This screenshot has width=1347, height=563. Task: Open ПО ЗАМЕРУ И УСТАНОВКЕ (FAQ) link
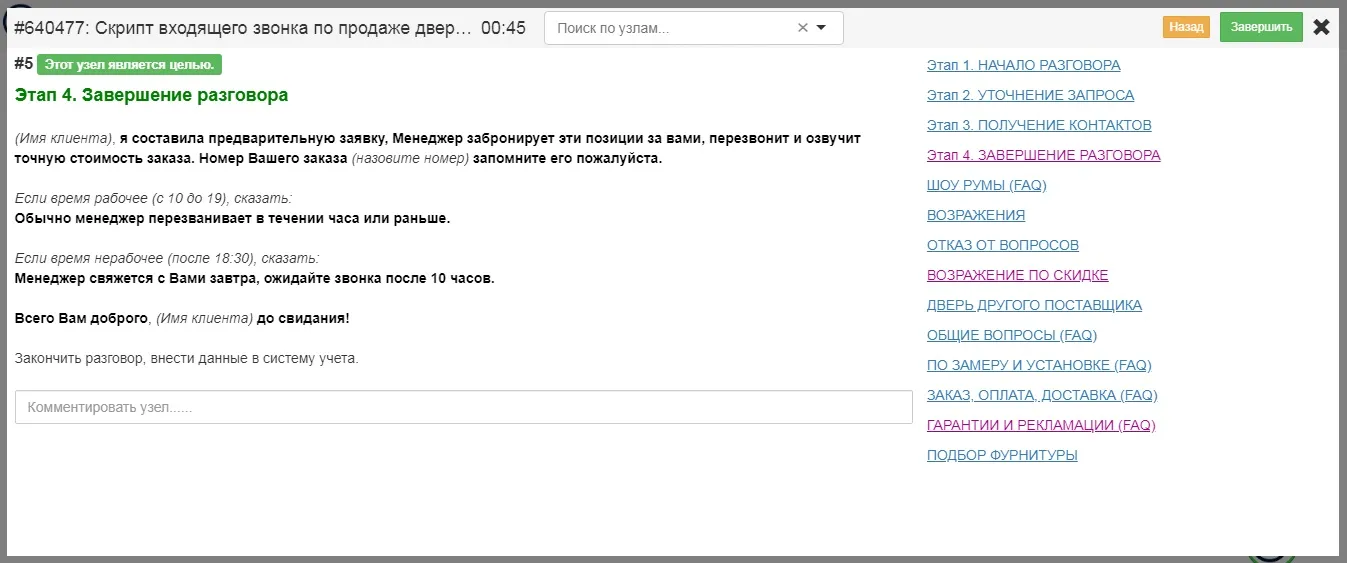(x=1039, y=365)
